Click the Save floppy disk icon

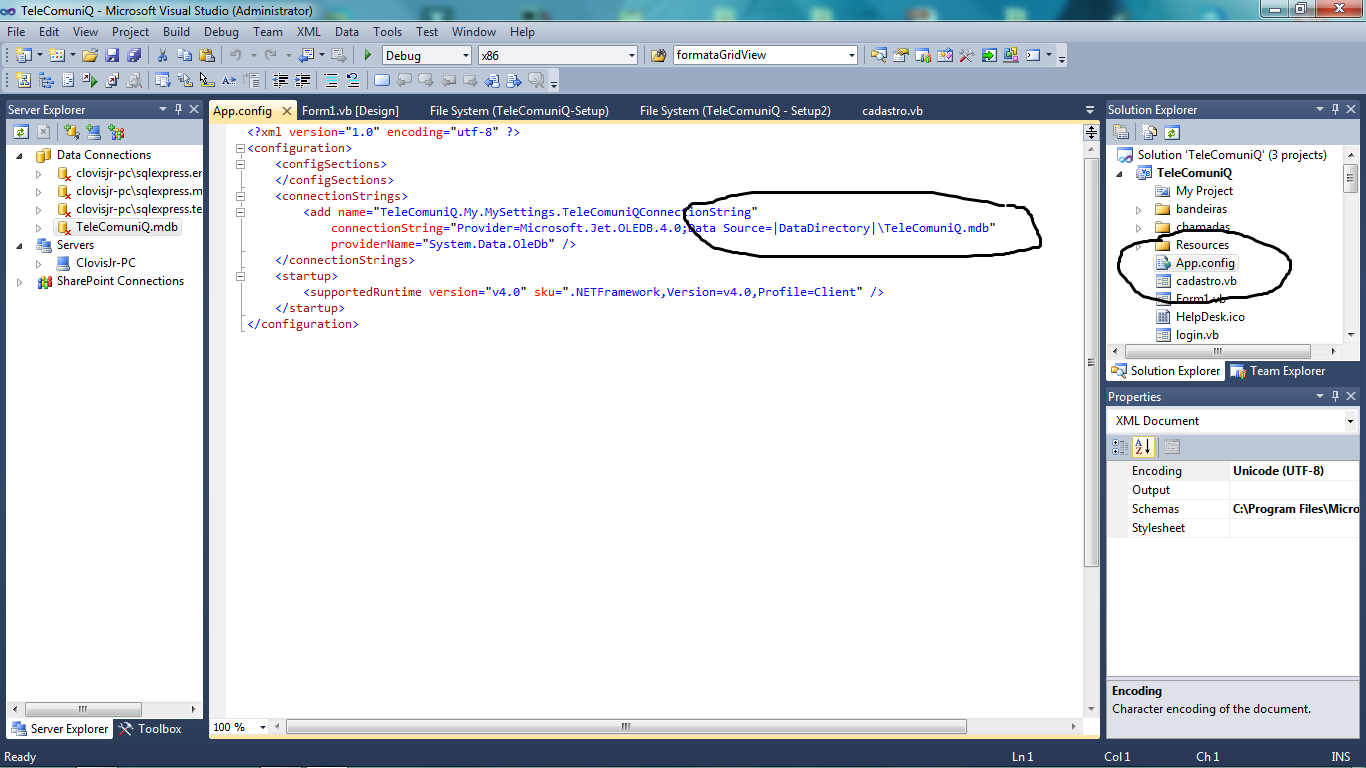(x=112, y=55)
